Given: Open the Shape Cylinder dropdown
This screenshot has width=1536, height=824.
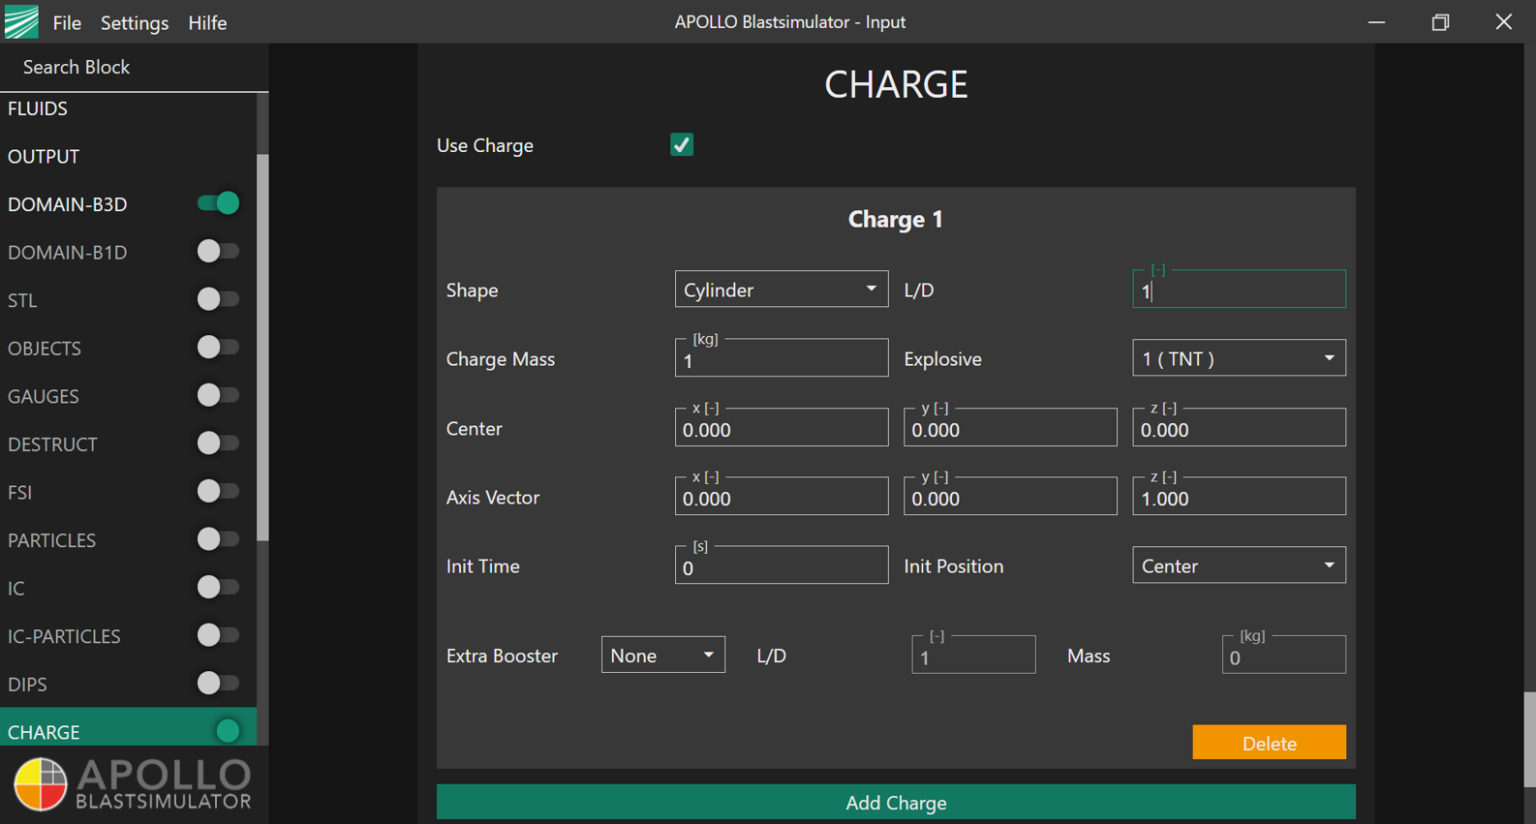Looking at the screenshot, I should click(781, 290).
